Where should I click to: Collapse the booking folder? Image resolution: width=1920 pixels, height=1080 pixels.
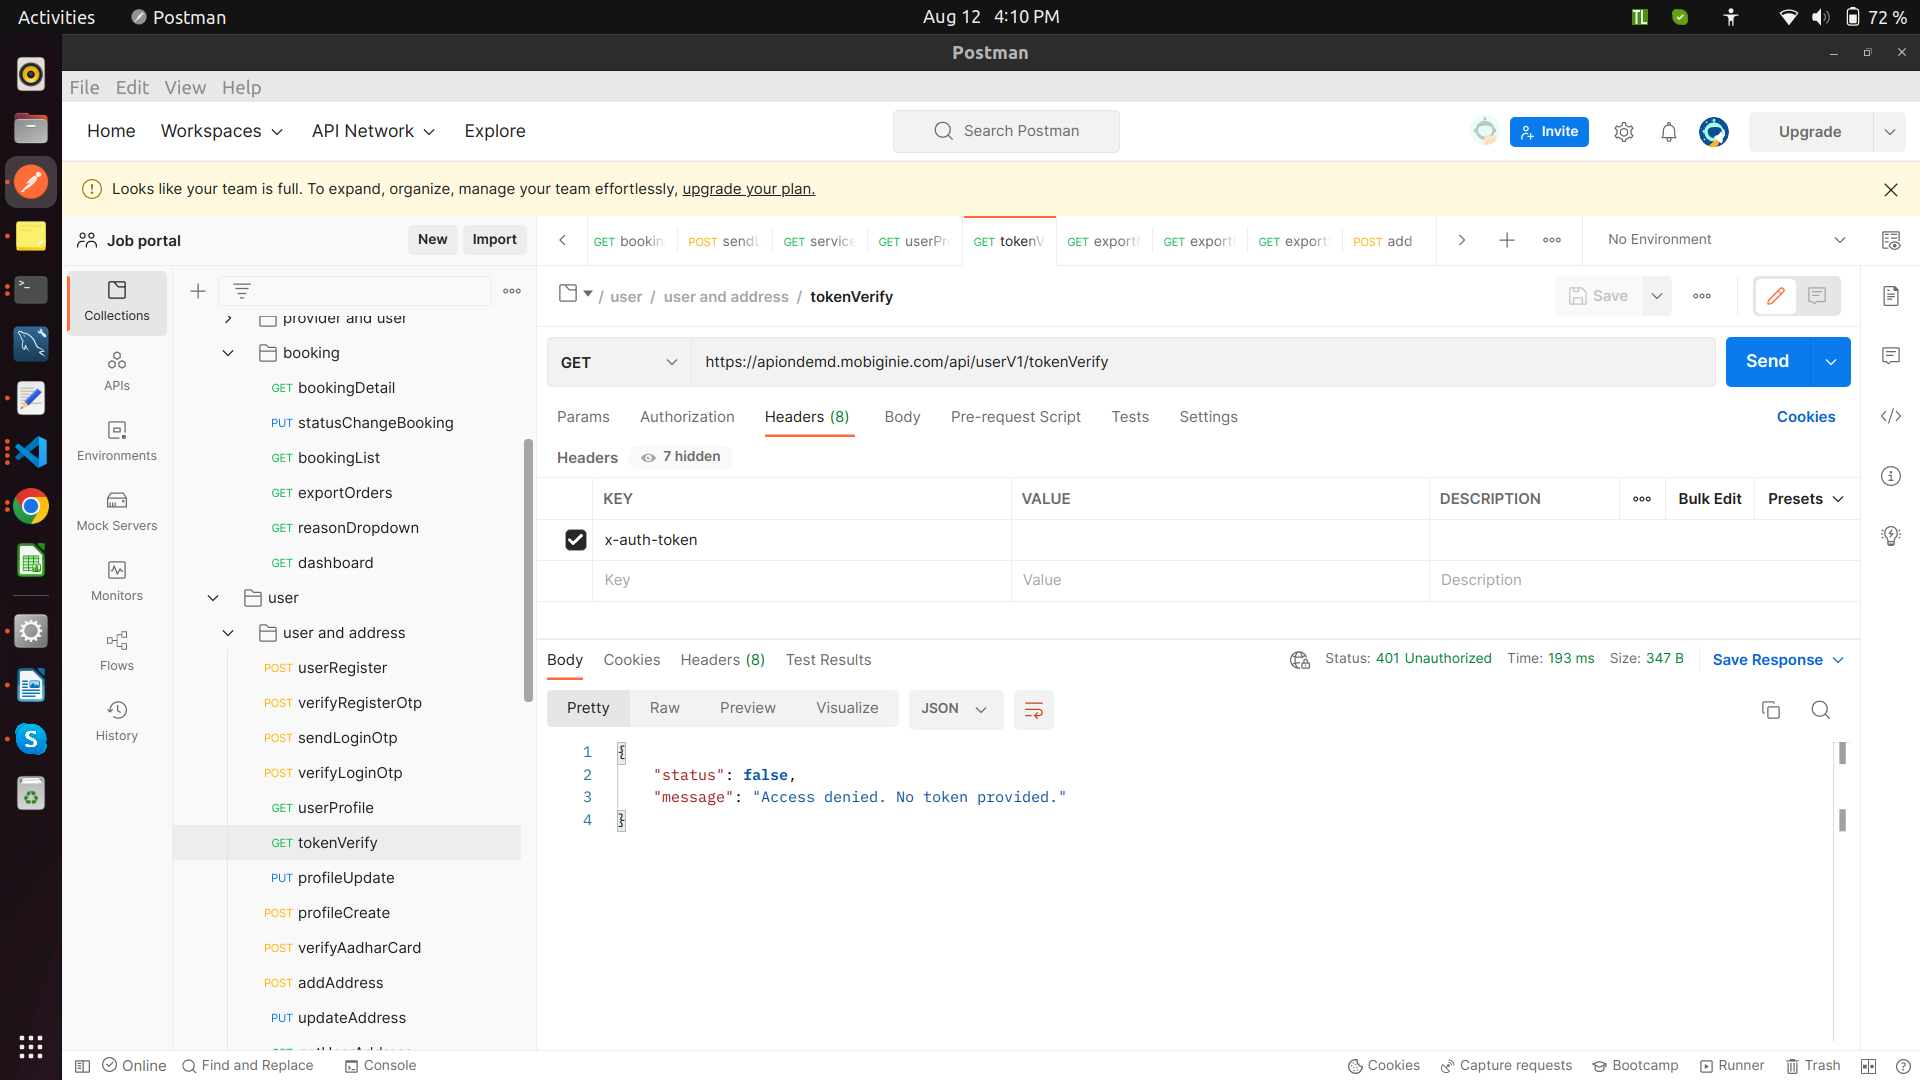coord(228,353)
